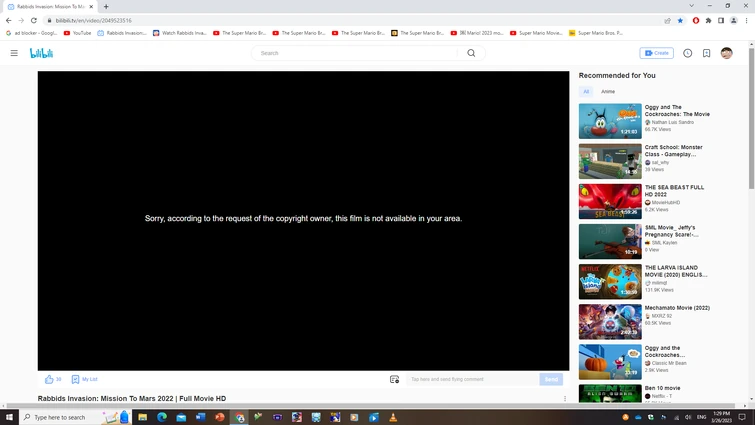Open the Chrome extensions puzzle icon
This screenshot has height=425, width=755.
click(x=708, y=21)
